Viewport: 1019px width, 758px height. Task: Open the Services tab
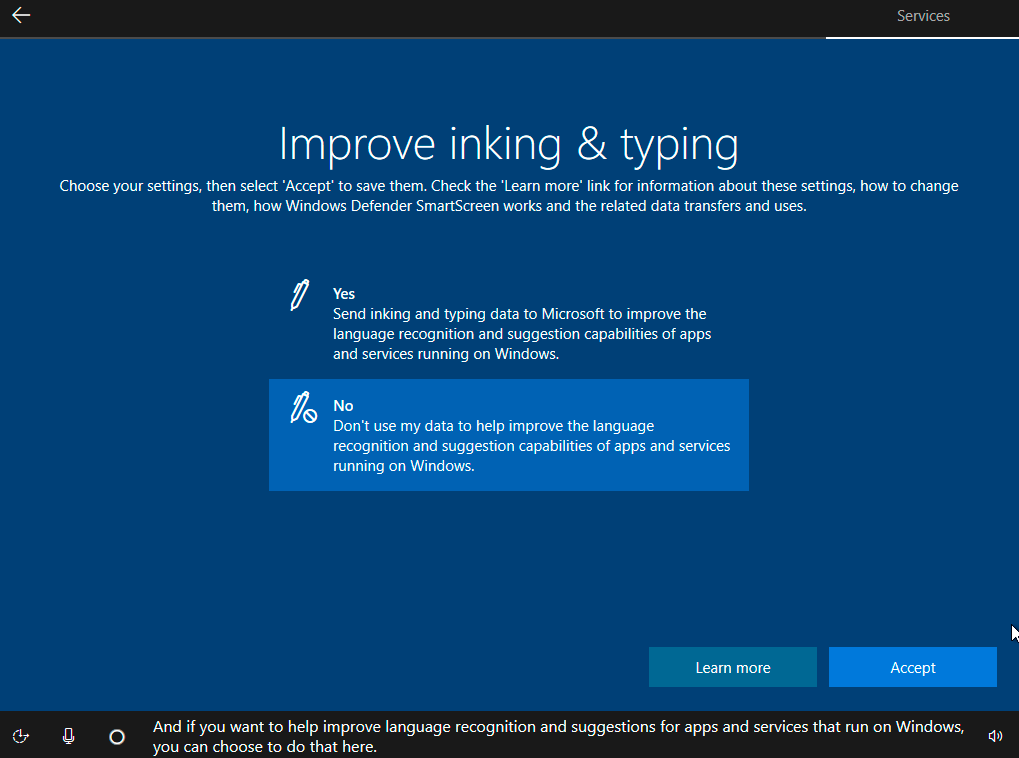[923, 16]
